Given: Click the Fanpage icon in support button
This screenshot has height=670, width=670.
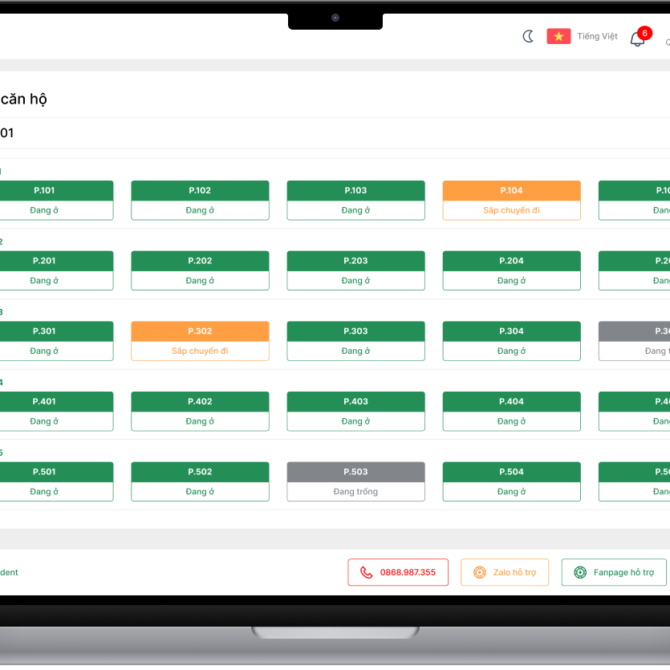Looking at the screenshot, I should (580, 572).
